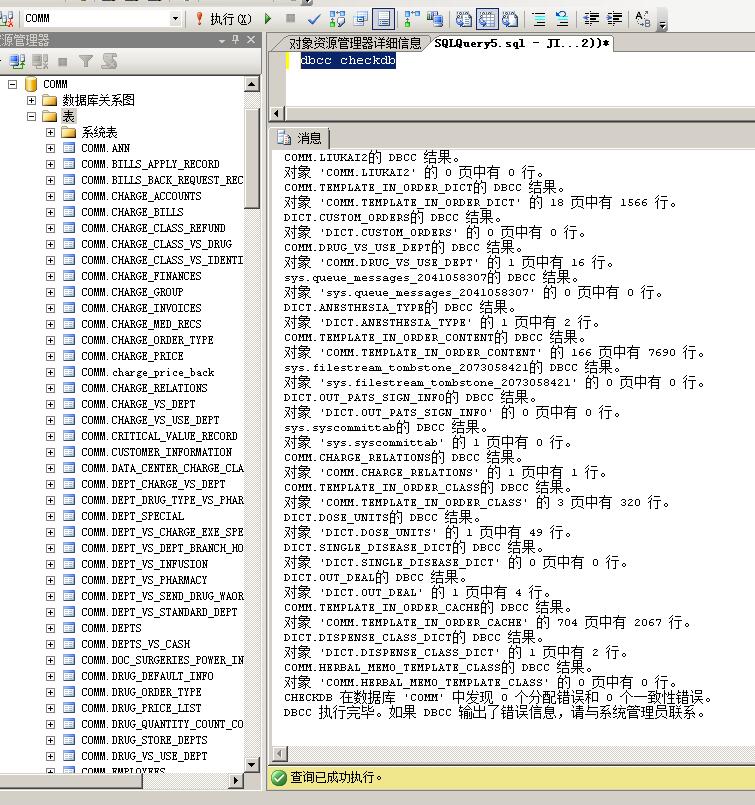Open the available databases COMM dropdown
This screenshot has width=755, height=805.
pos(175,19)
